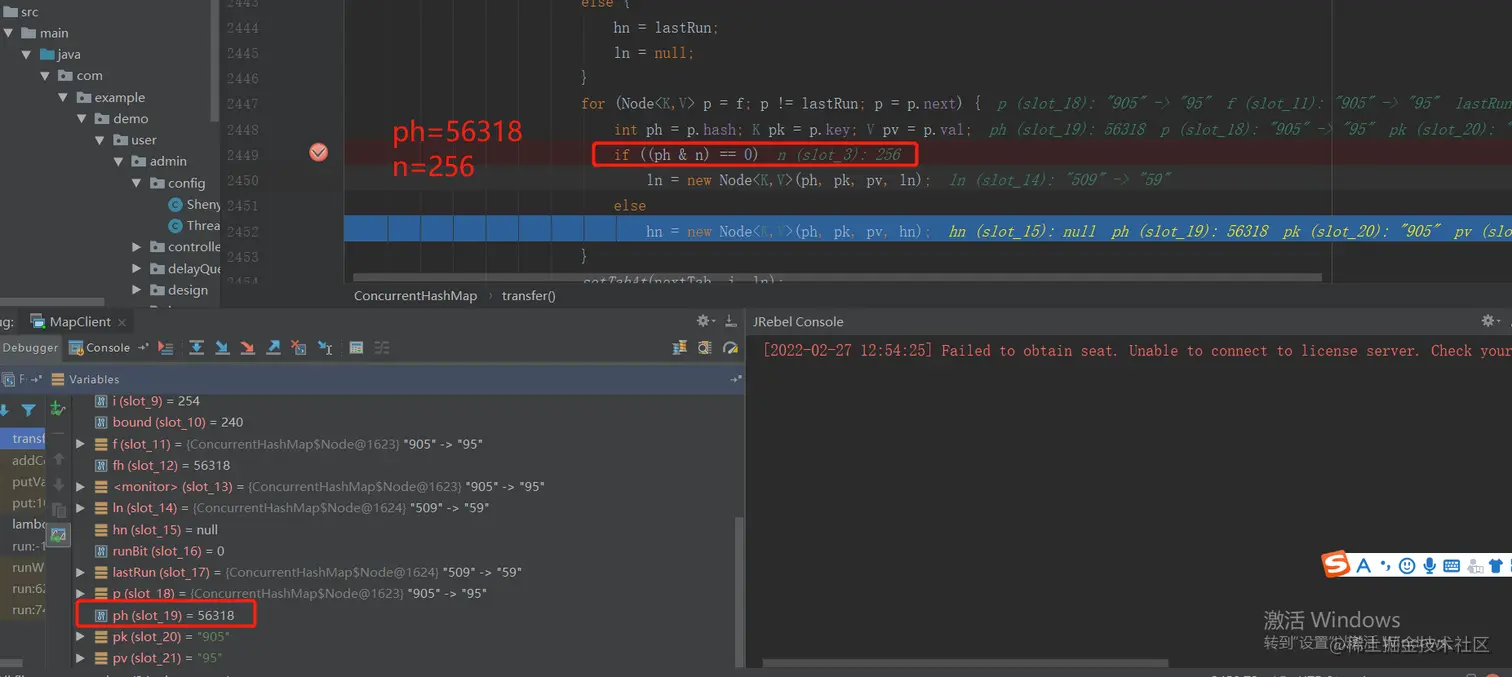Click the breakpoint marker on line 2449
Viewport: 1512px width, 677px height.
pyautogui.click(x=318, y=152)
